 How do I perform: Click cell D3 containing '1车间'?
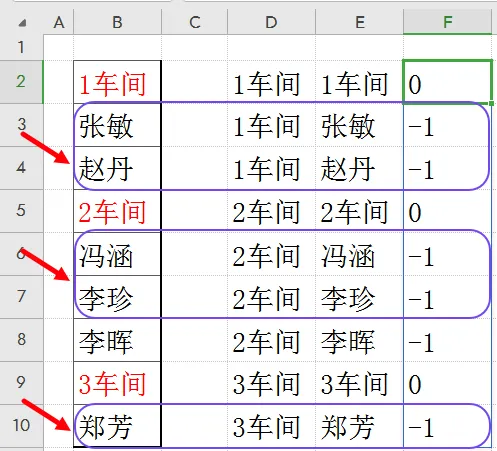point(271,125)
